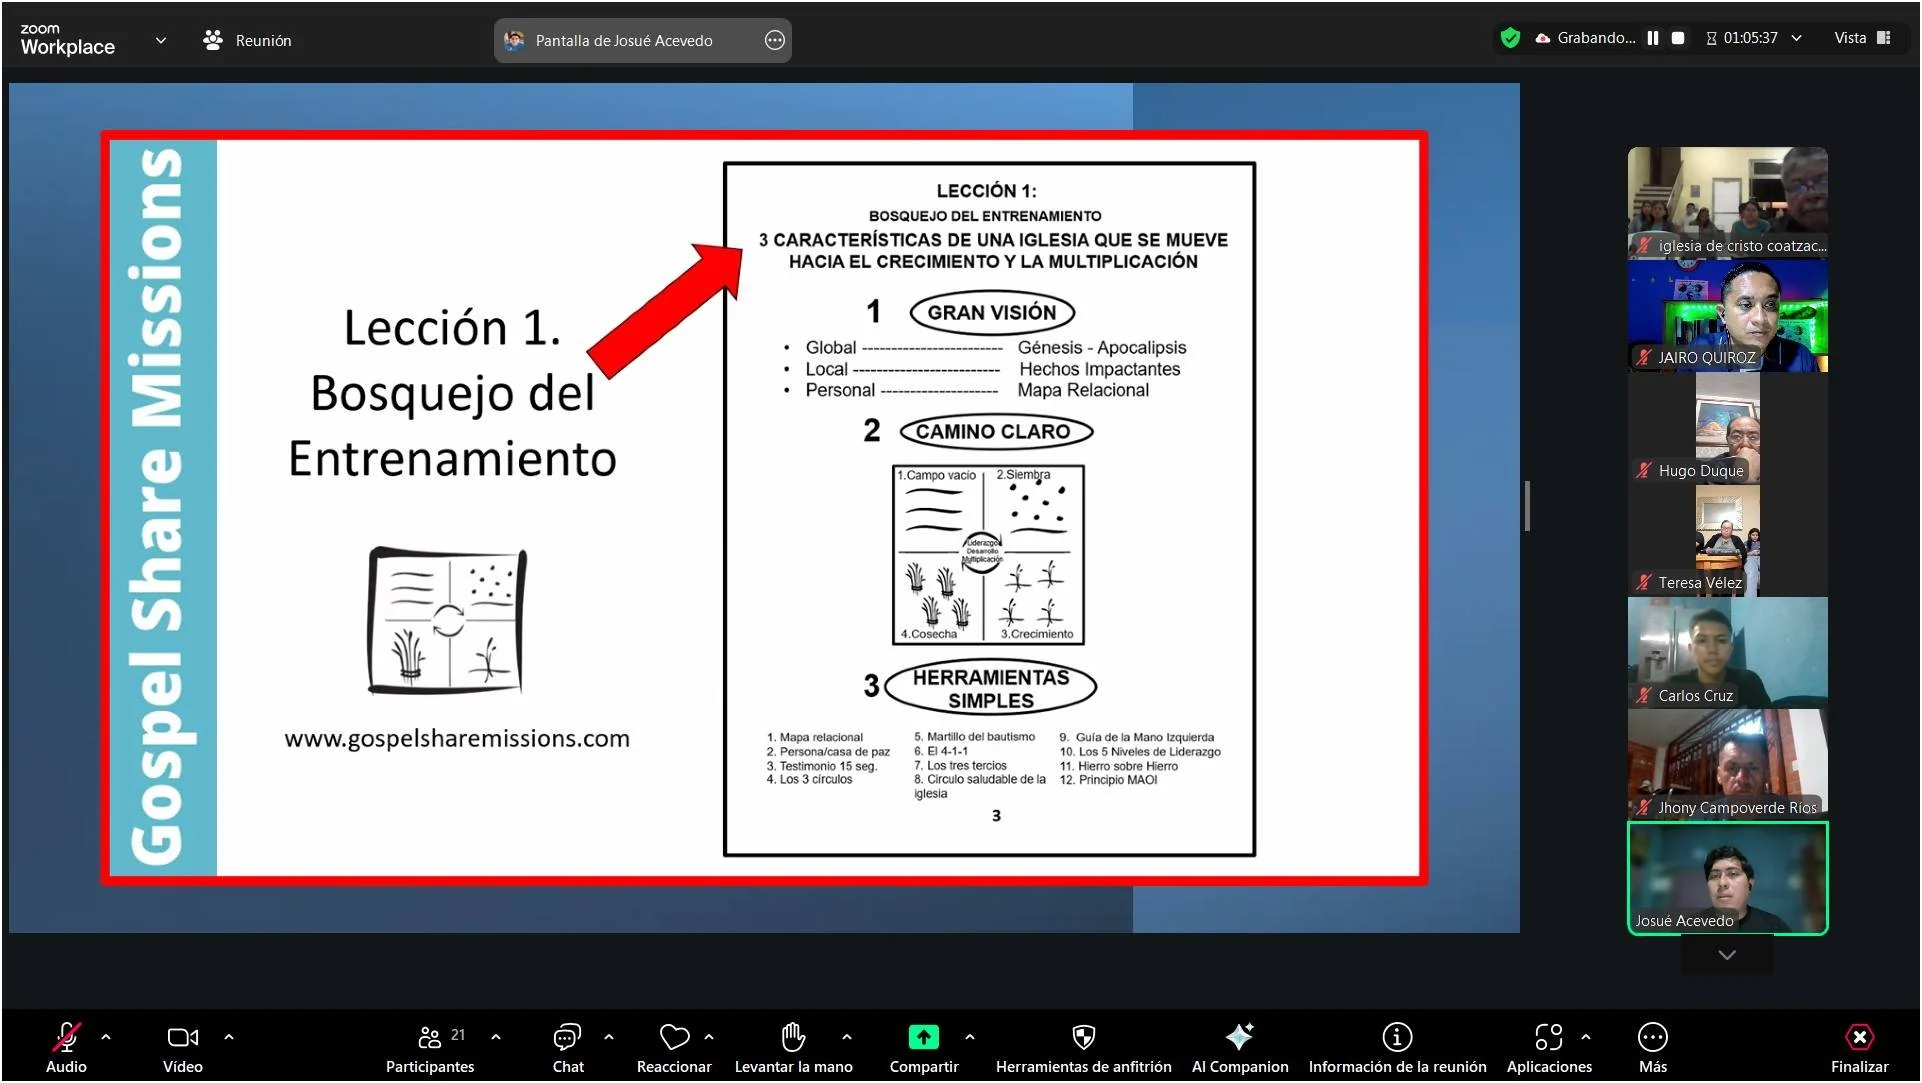Open the Vista layout menu
Screen dimensions: 1922x1083
click(1862, 38)
